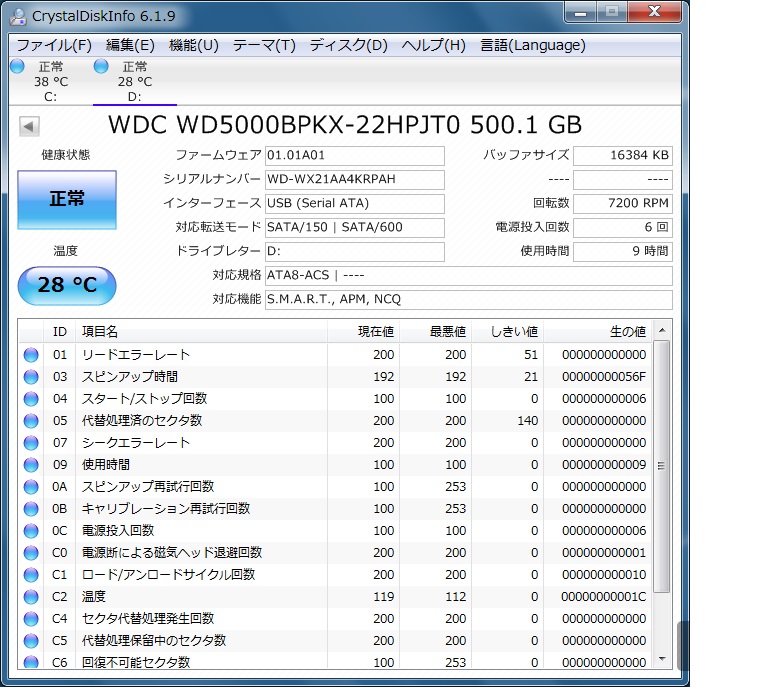Viewport: 768px width, 687px height.
Task: Select raw value 00000000056F
Action: pyautogui.click(x=604, y=377)
